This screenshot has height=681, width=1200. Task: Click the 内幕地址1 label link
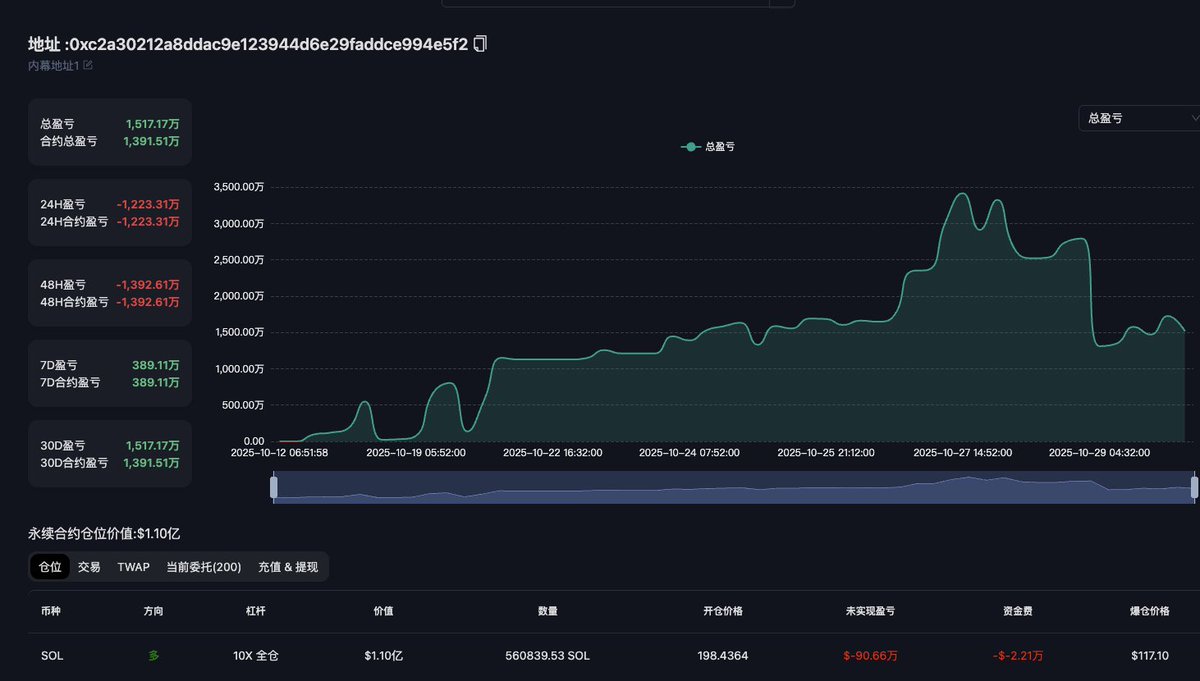click(x=54, y=65)
